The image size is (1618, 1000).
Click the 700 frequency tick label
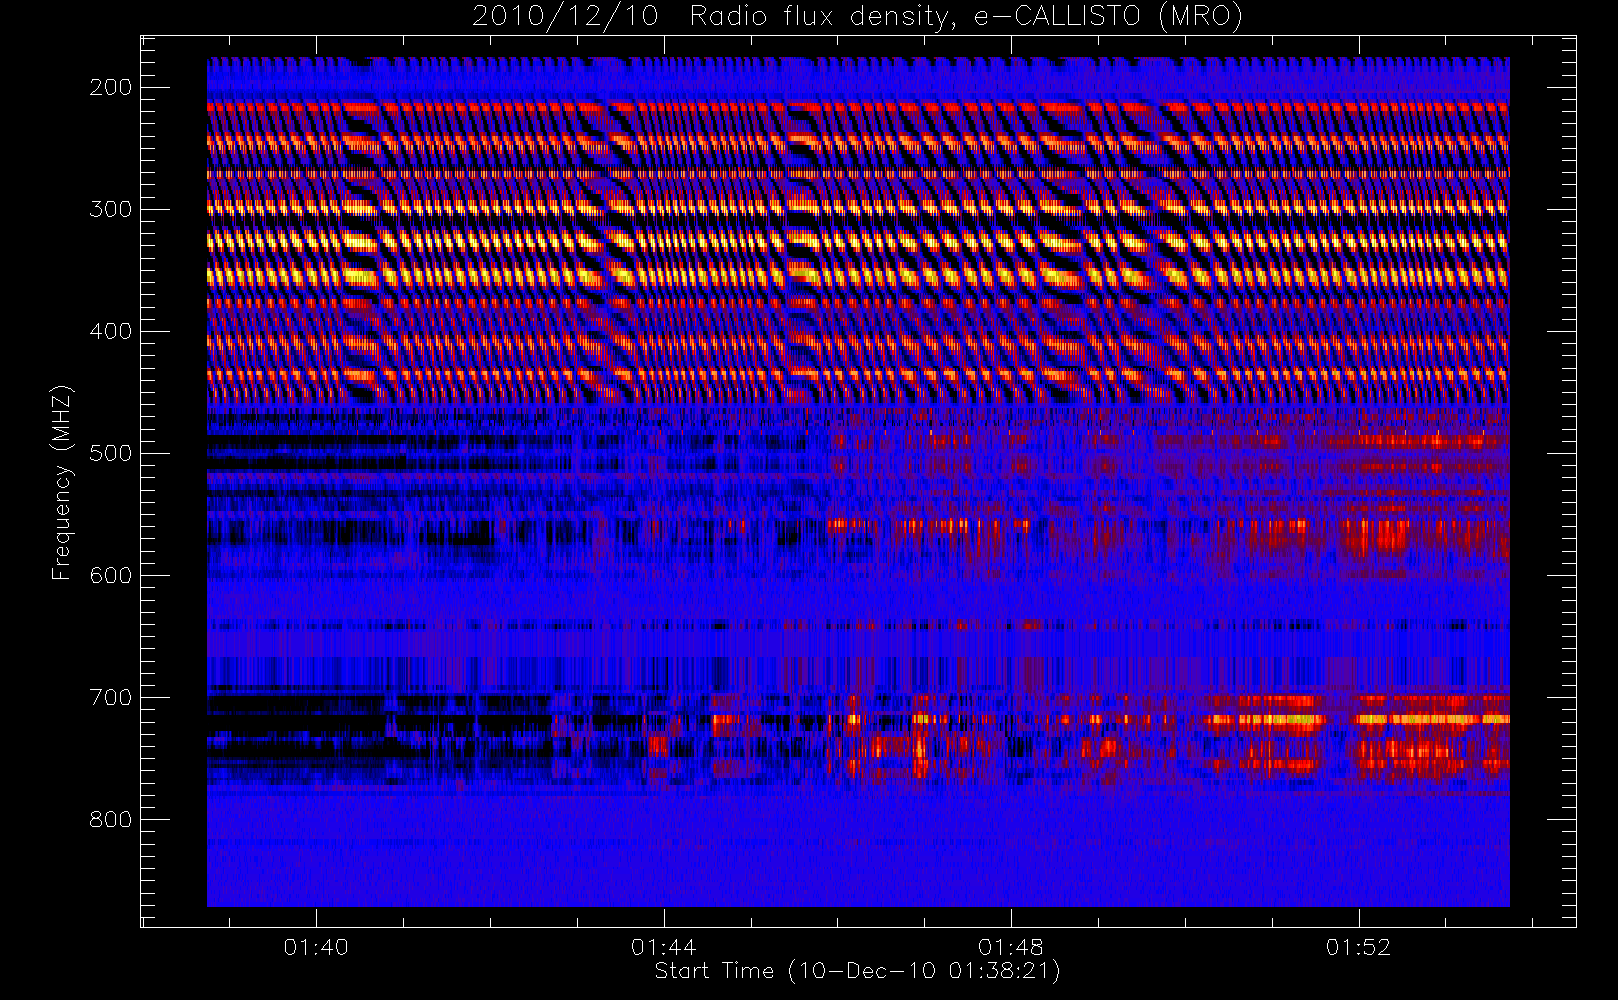[x=111, y=697]
